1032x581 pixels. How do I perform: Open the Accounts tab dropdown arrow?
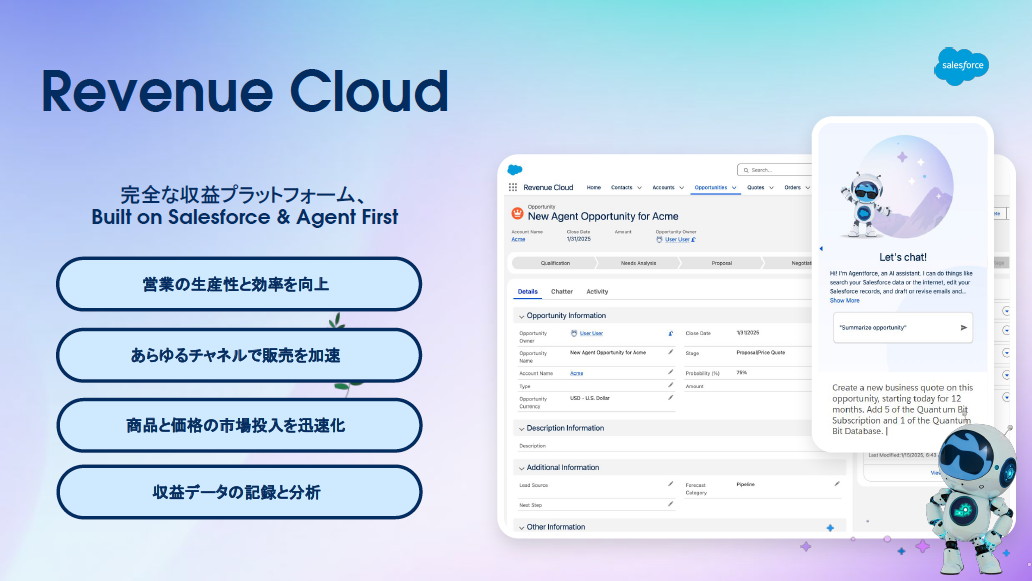point(681,188)
